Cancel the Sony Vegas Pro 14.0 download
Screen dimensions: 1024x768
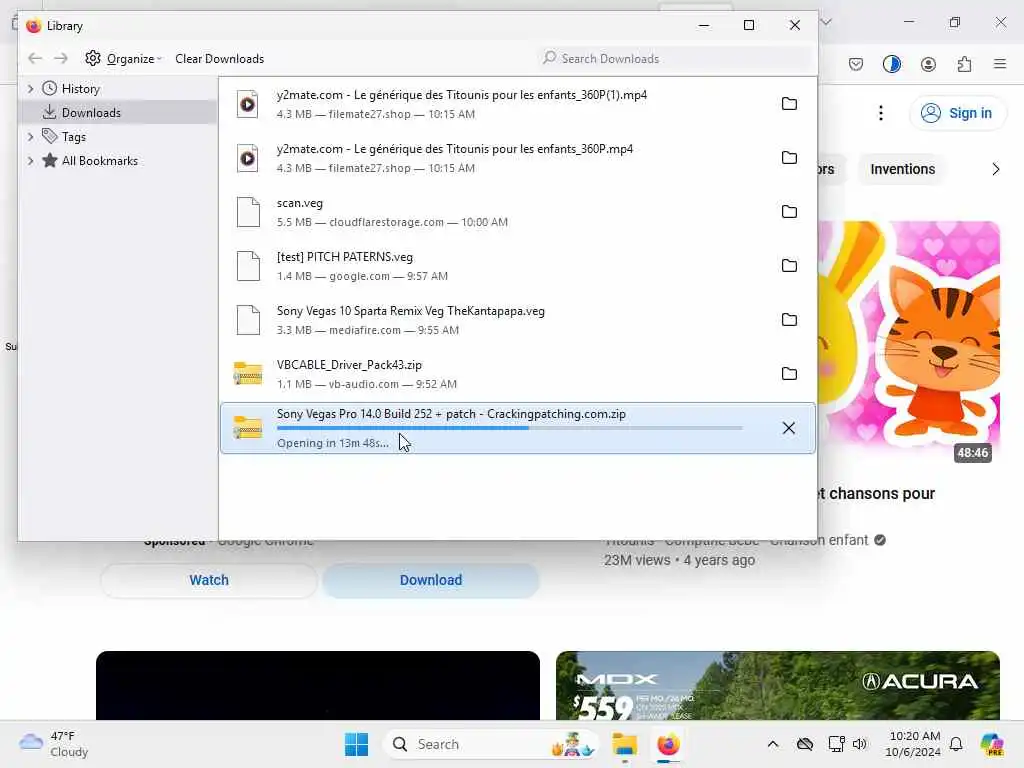(788, 428)
